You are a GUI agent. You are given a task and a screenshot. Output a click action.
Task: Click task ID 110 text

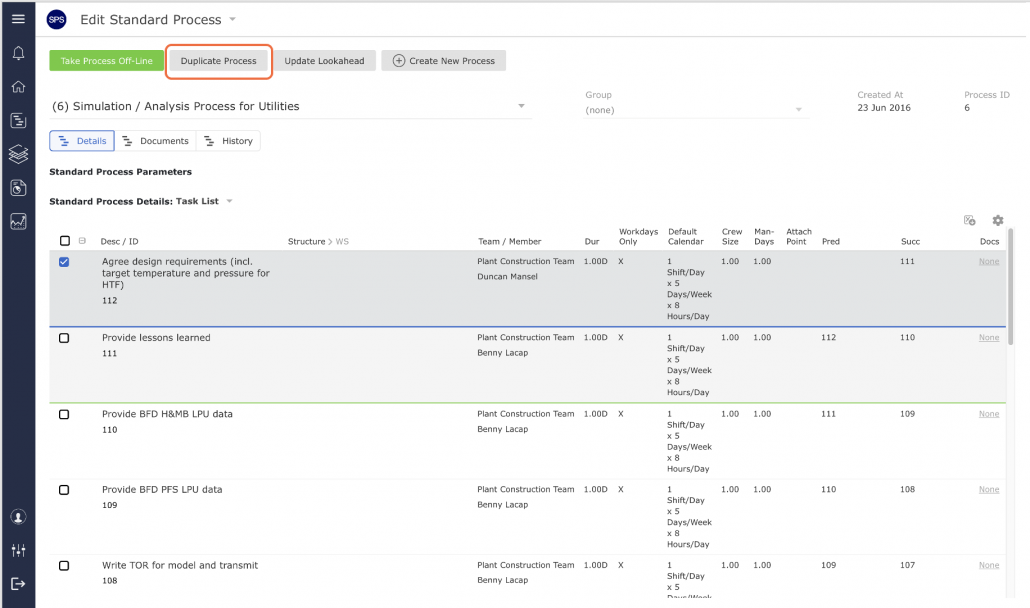[110, 429]
